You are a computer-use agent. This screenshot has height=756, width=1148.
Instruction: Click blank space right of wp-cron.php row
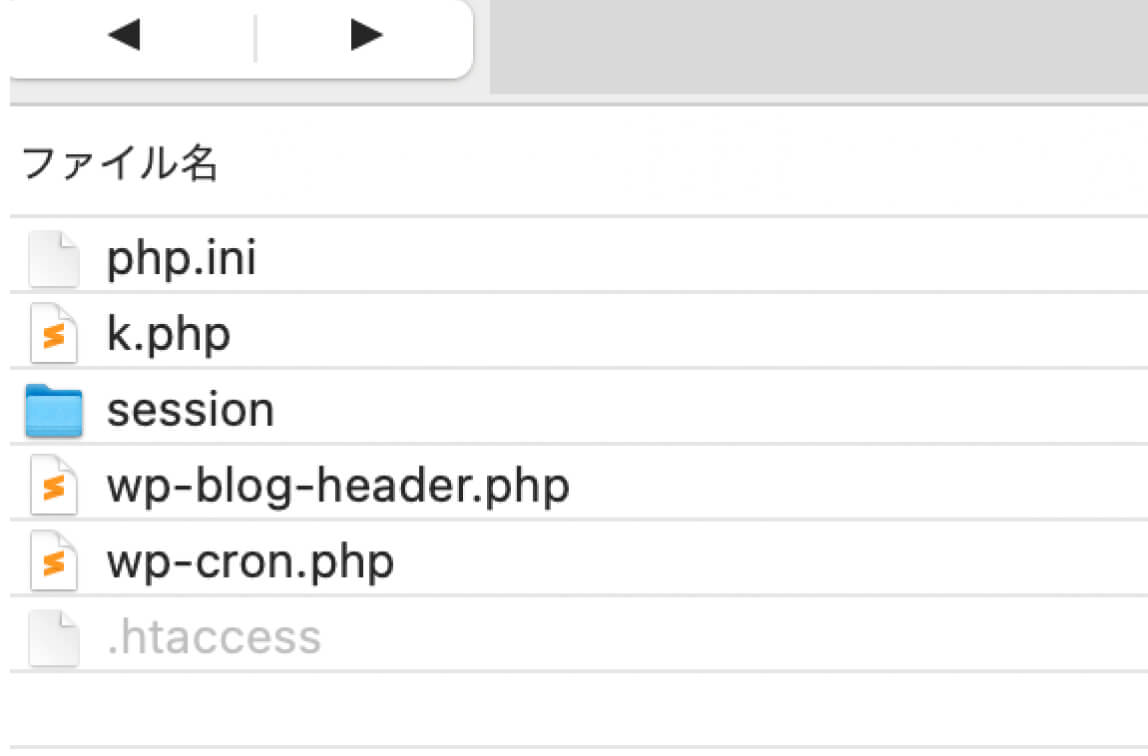point(769,561)
